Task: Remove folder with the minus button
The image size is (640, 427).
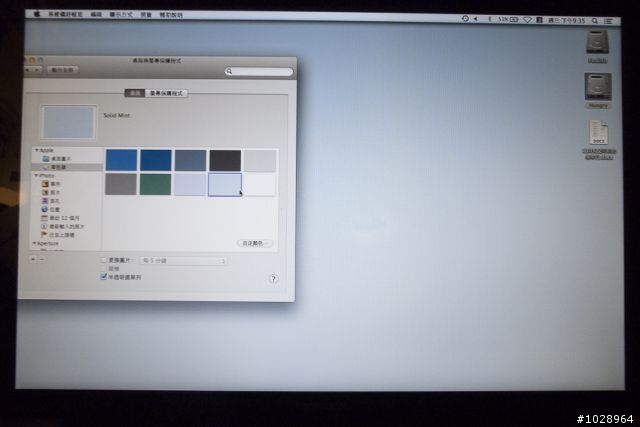Action: click(41, 259)
